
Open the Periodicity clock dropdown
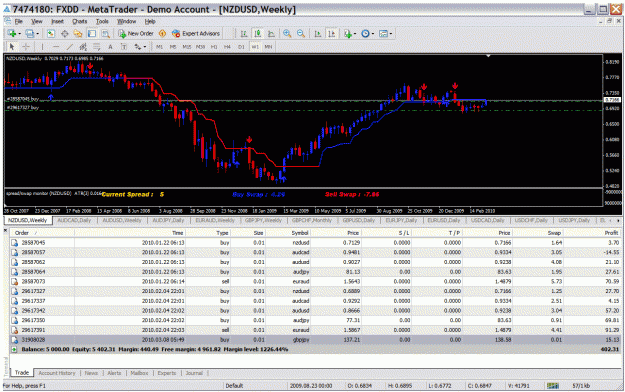point(368,34)
